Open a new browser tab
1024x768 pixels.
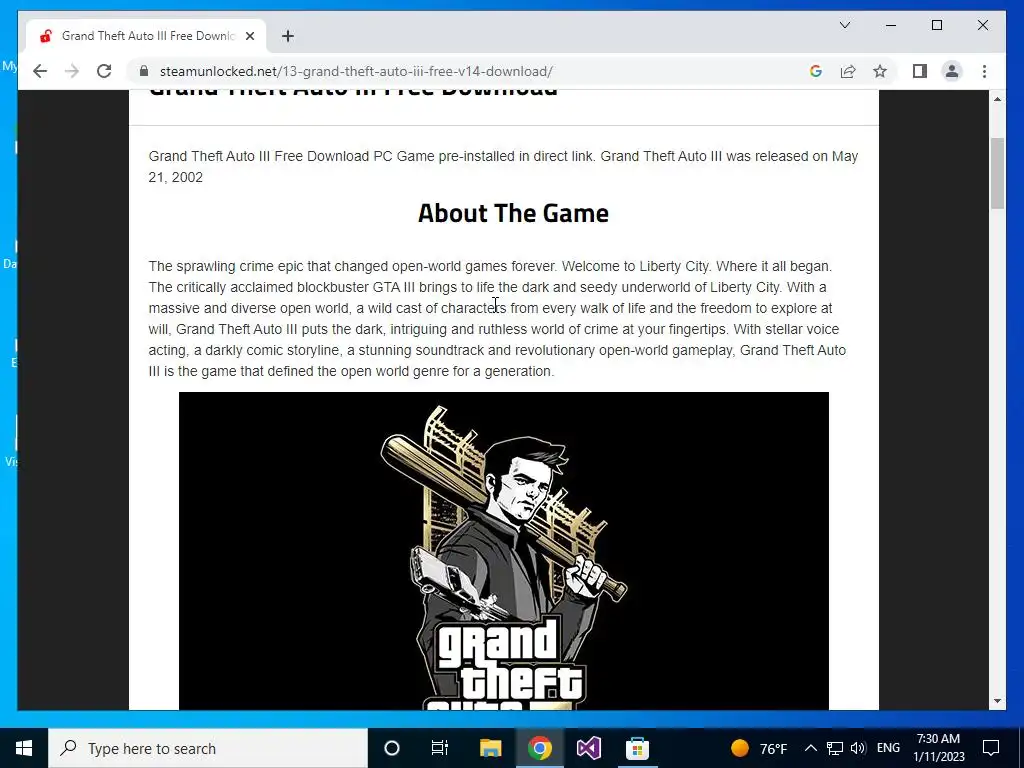(x=288, y=36)
